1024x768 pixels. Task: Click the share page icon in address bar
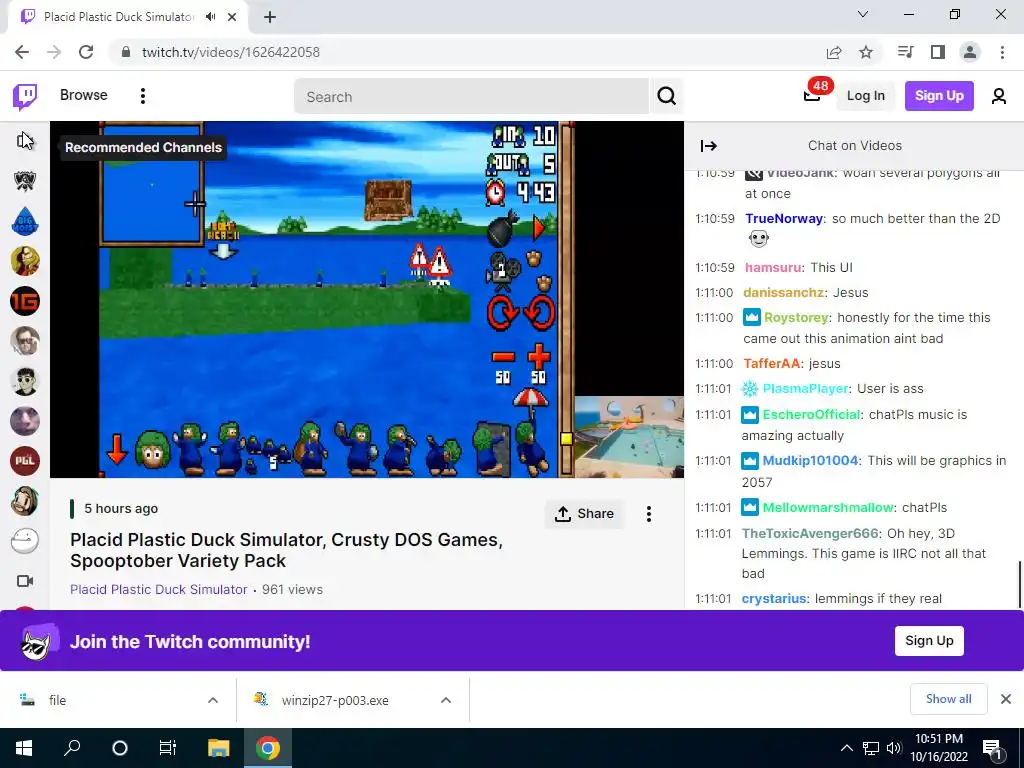[x=834, y=52]
